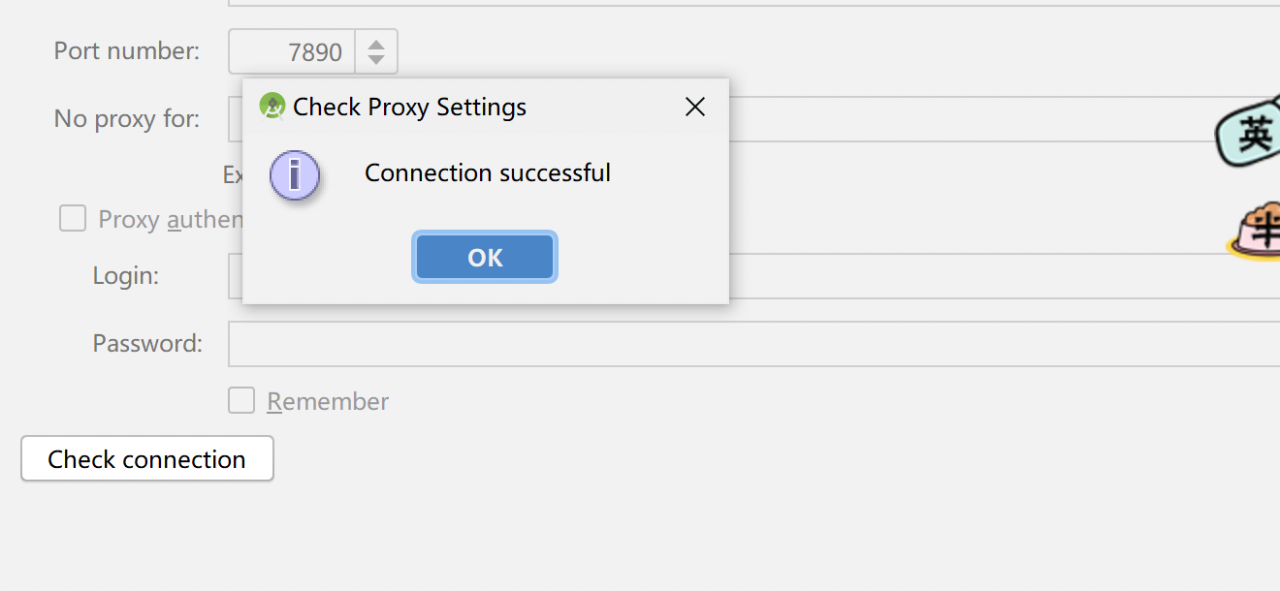Screen dimensions: 1280x591
Task: Click the Port number label
Action: point(127,51)
